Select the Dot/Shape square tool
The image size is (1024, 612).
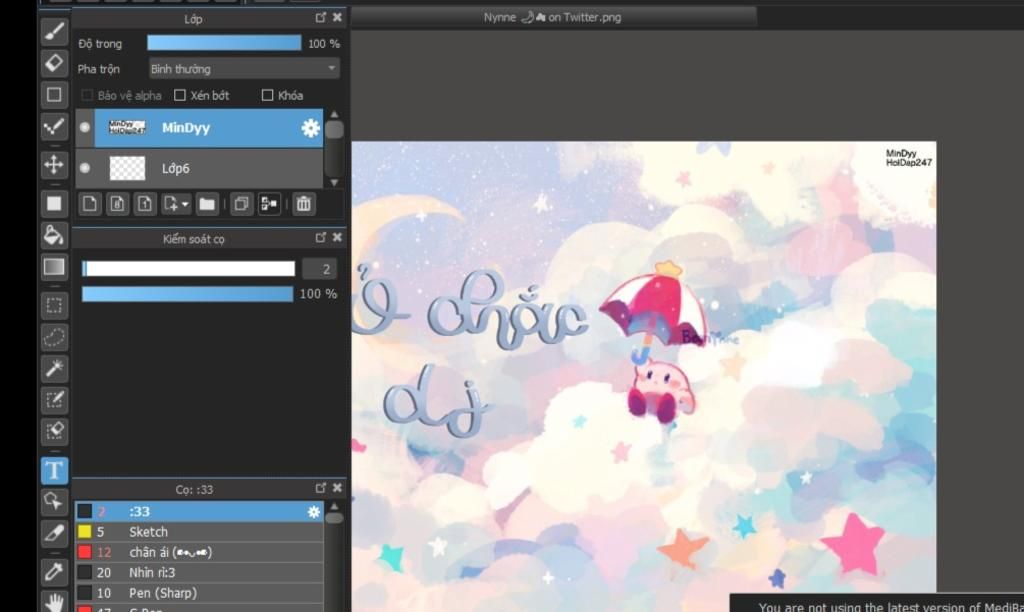point(54,95)
